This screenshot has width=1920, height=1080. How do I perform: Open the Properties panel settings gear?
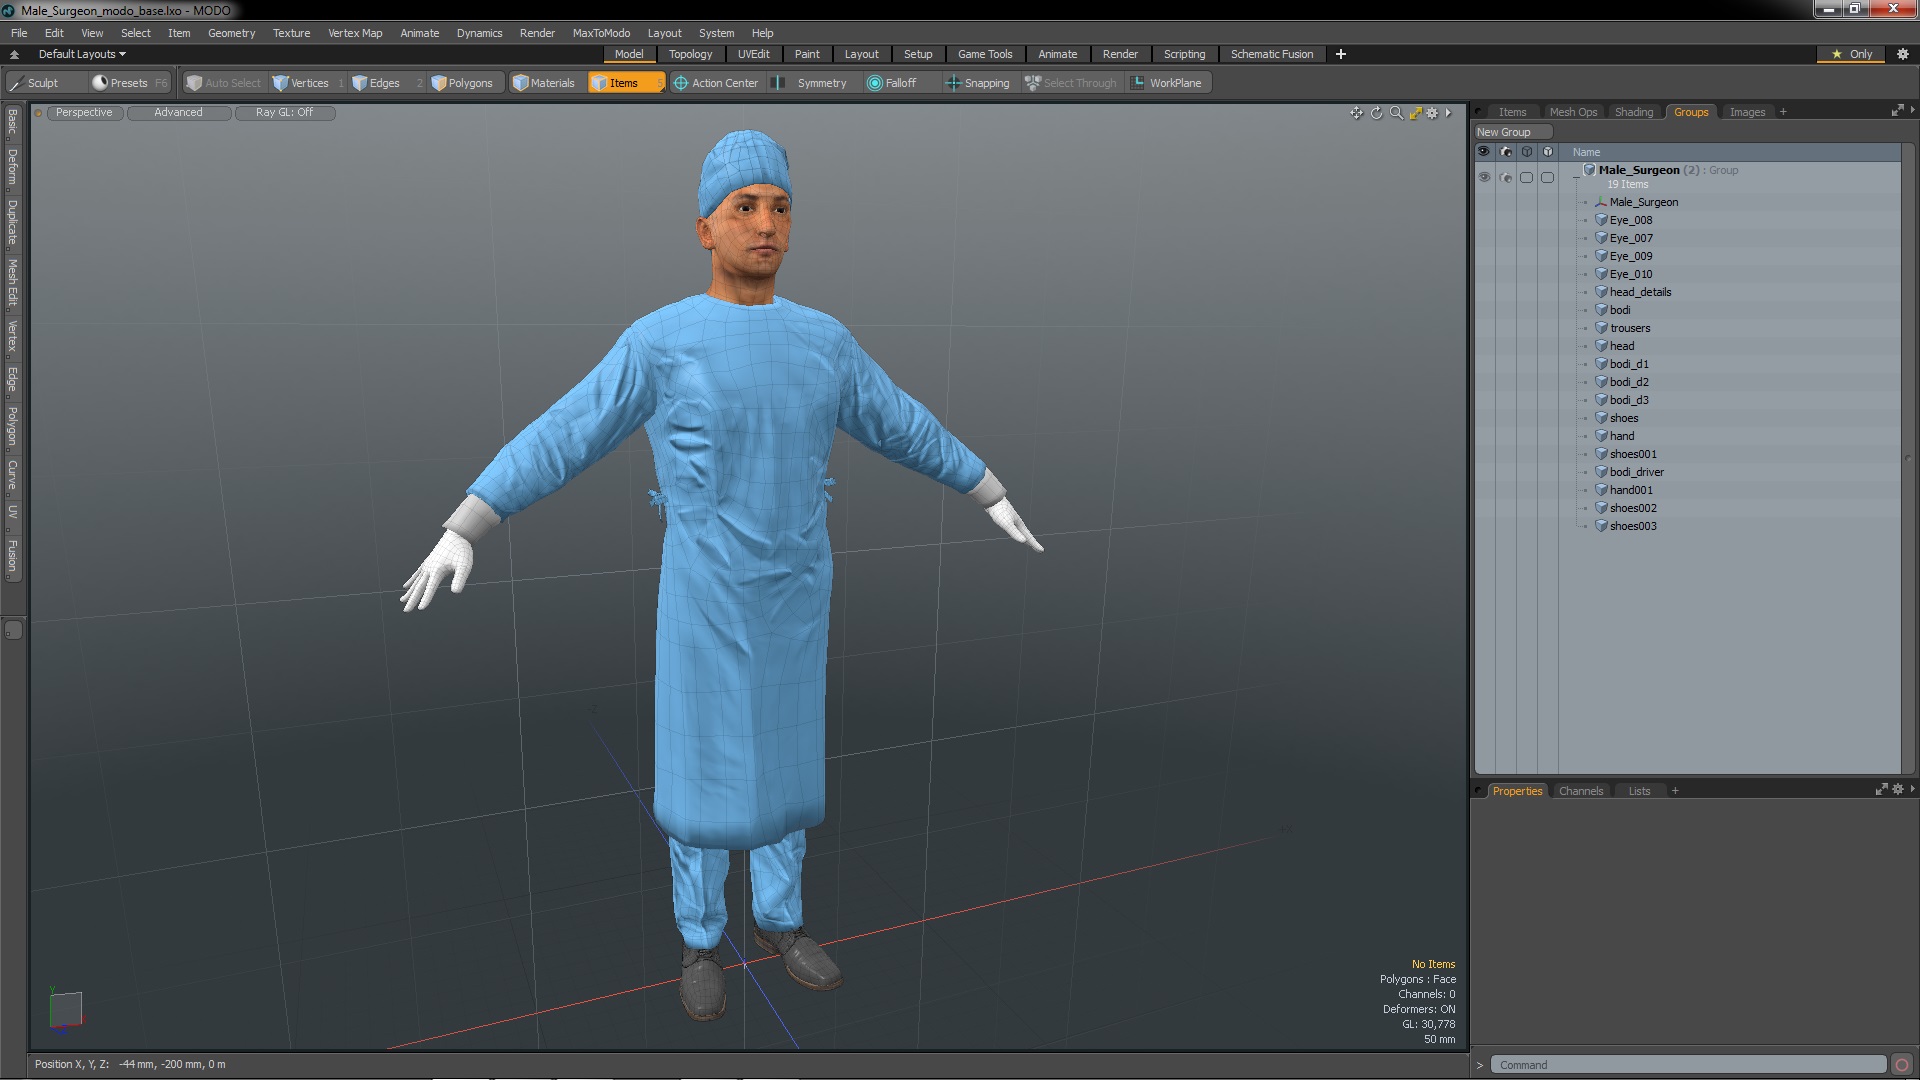click(x=1897, y=790)
